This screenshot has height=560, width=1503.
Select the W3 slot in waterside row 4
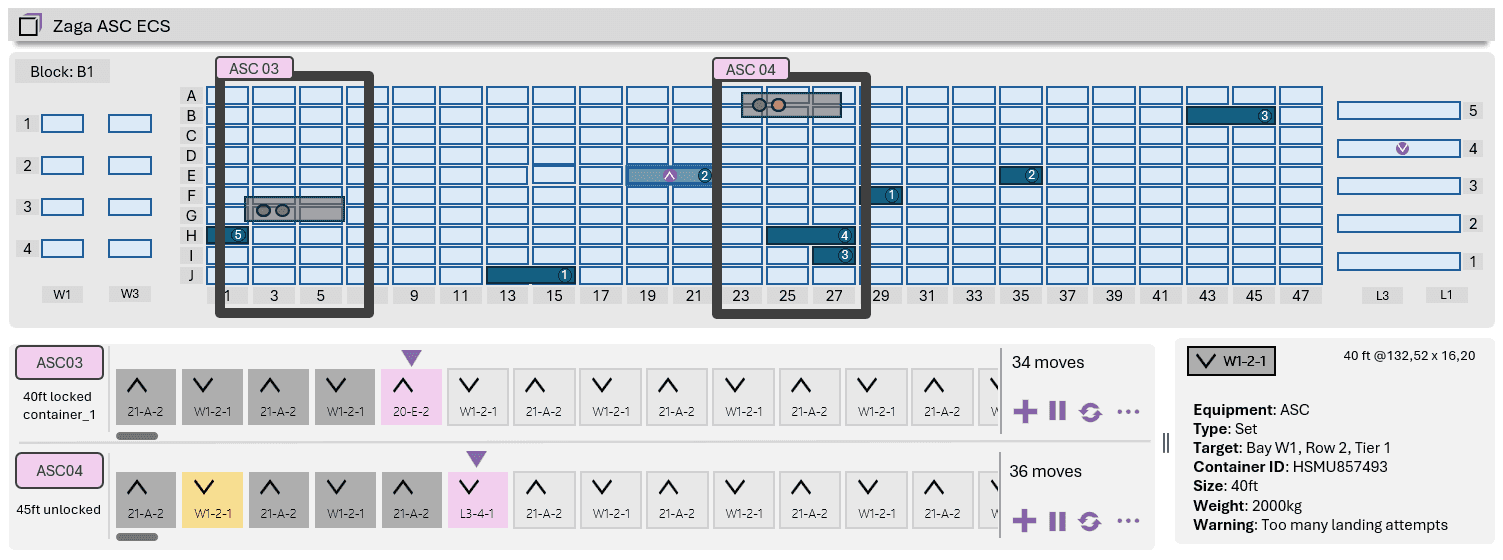pyautogui.click(x=130, y=248)
